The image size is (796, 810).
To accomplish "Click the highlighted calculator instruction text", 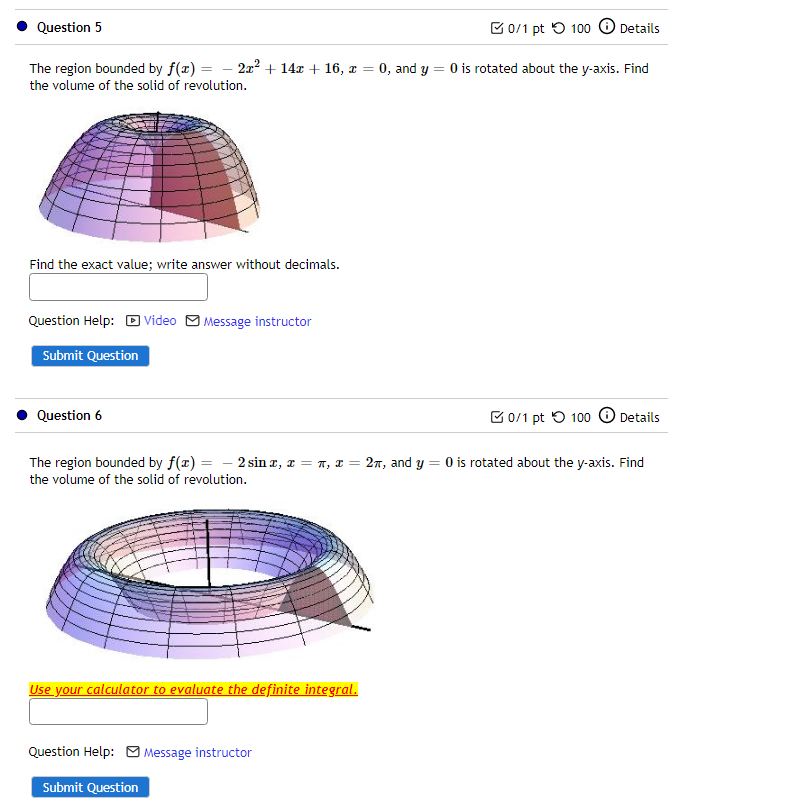I will pyautogui.click(x=193, y=689).
